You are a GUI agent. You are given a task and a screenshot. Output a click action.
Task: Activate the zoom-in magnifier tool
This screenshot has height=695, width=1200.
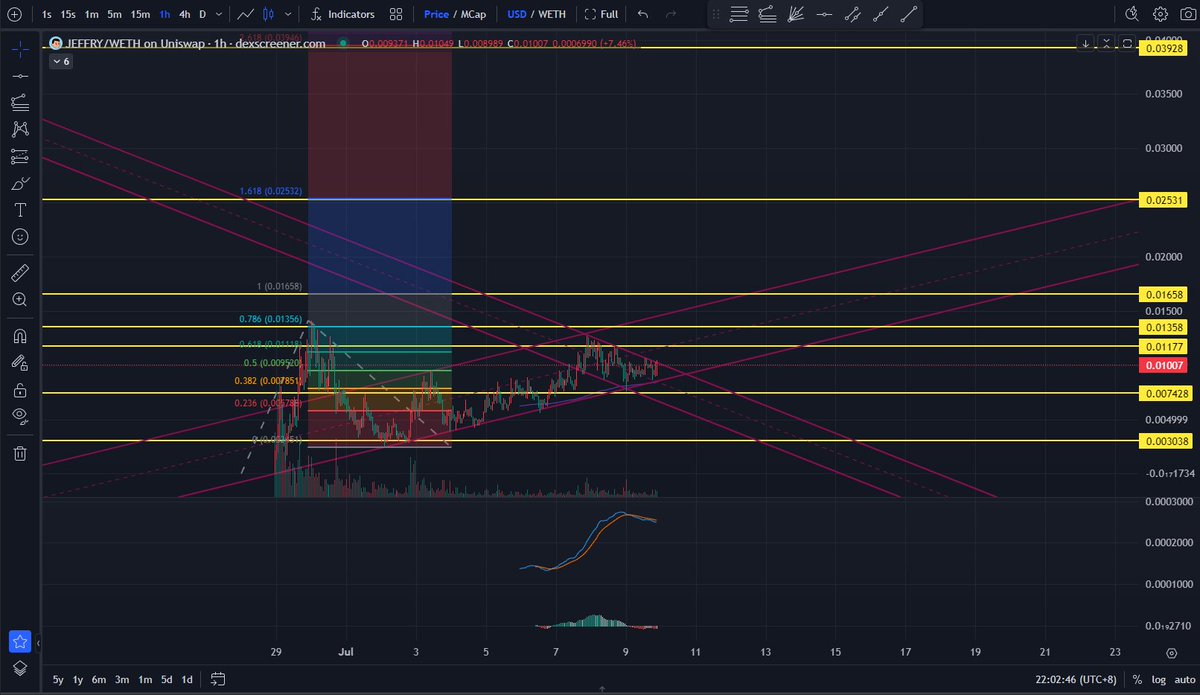pyautogui.click(x=20, y=299)
